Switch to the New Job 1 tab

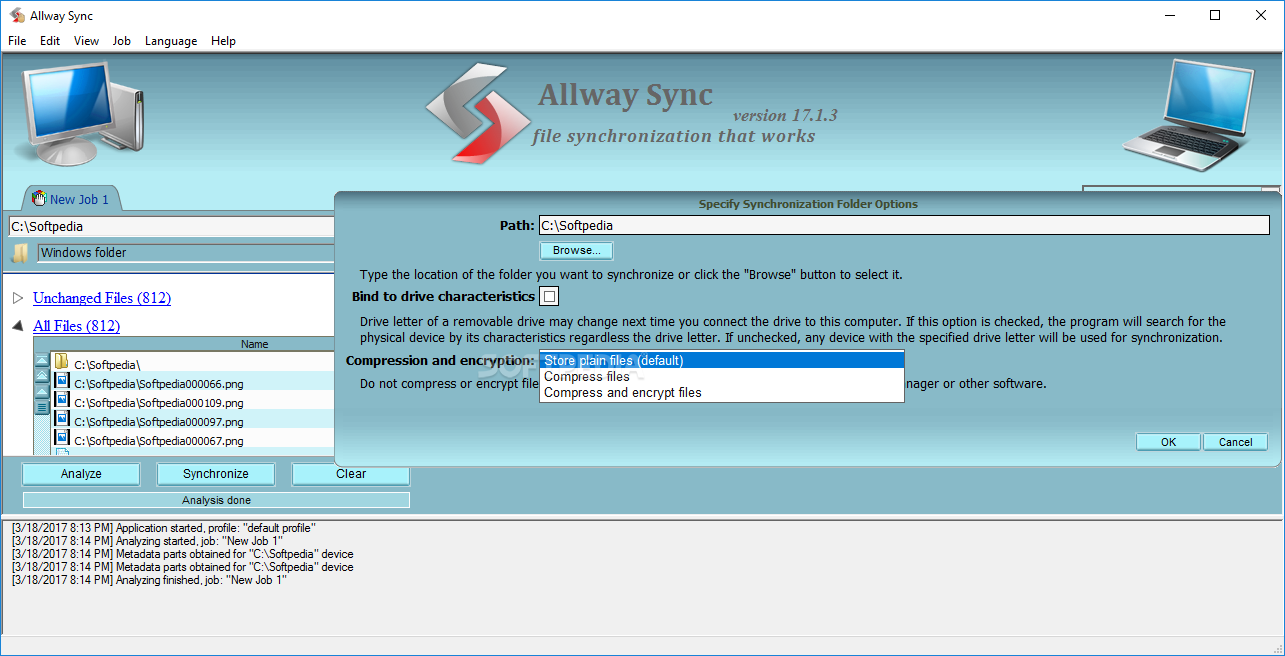pyautogui.click(x=71, y=199)
